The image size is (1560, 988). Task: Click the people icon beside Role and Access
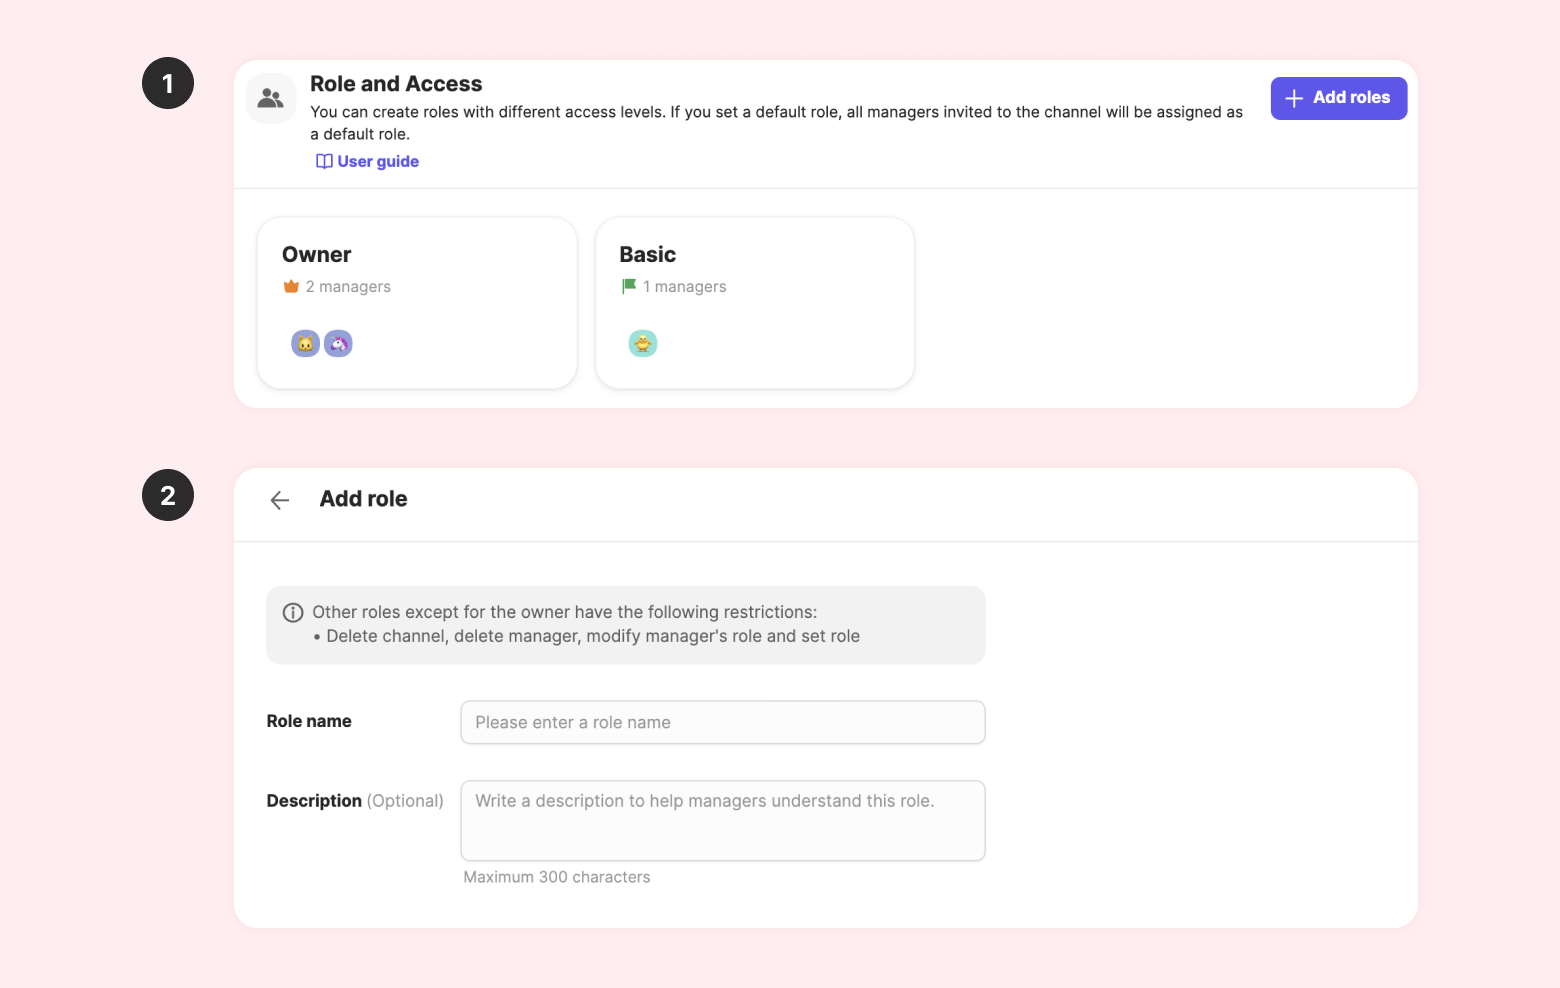click(x=271, y=98)
